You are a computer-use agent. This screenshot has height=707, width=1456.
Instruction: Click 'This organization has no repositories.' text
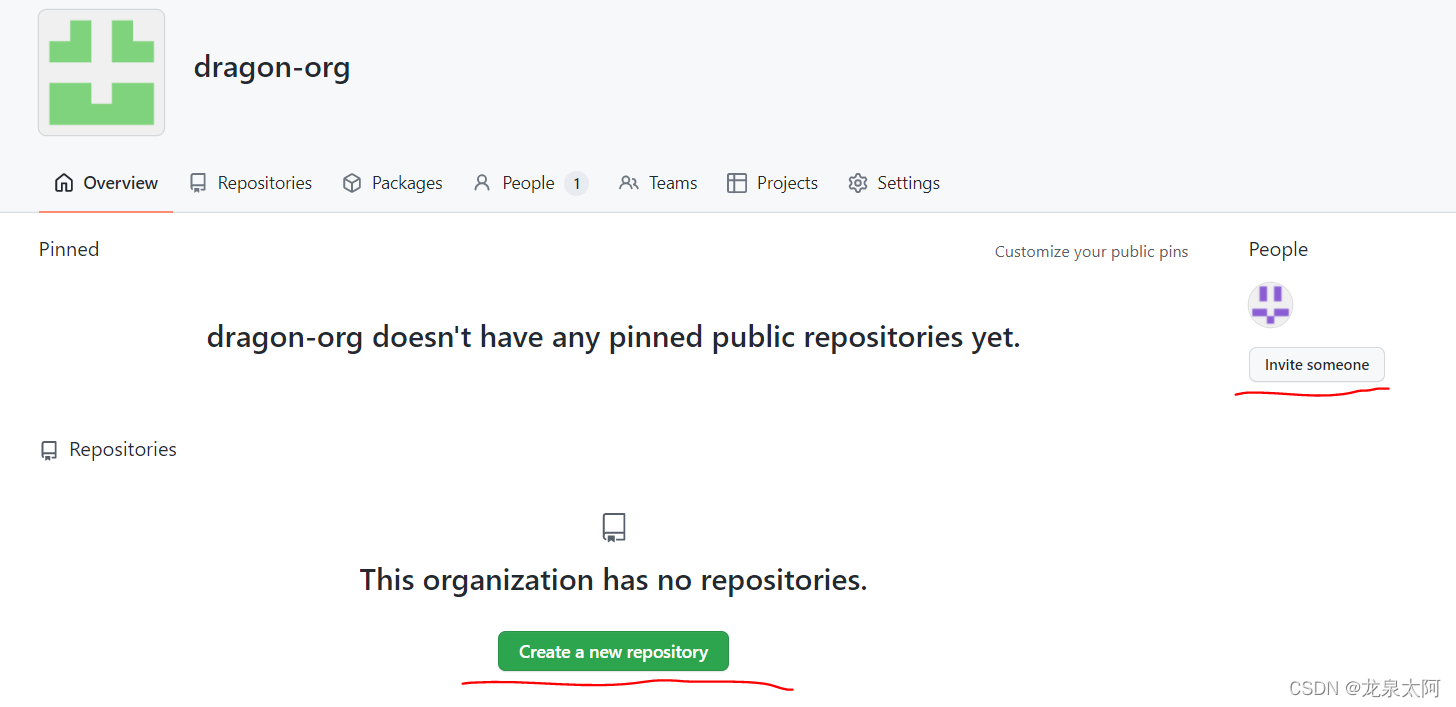click(x=613, y=580)
